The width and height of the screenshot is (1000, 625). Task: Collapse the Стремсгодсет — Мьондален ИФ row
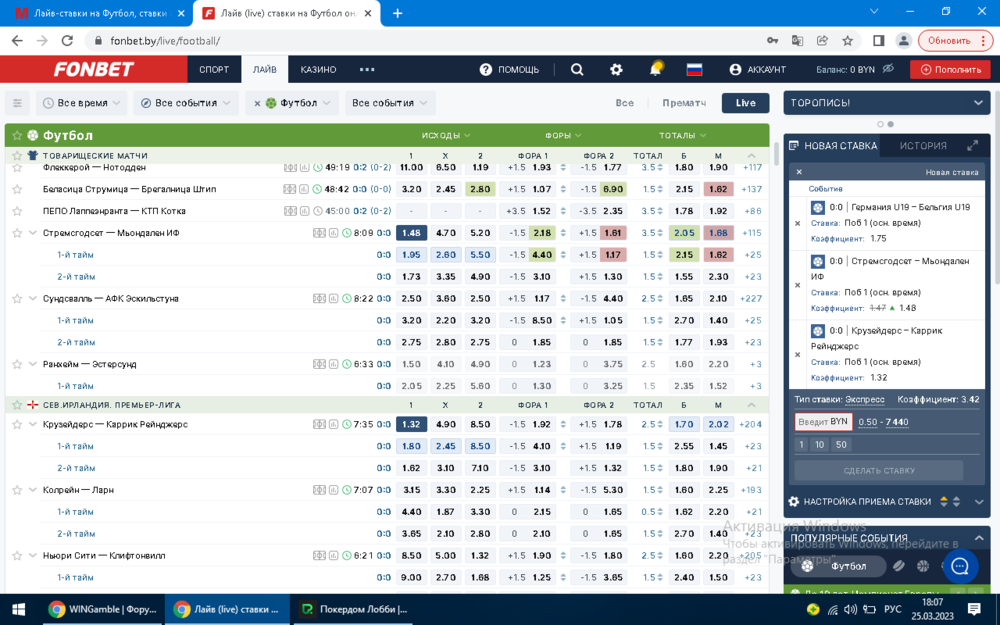point(33,233)
